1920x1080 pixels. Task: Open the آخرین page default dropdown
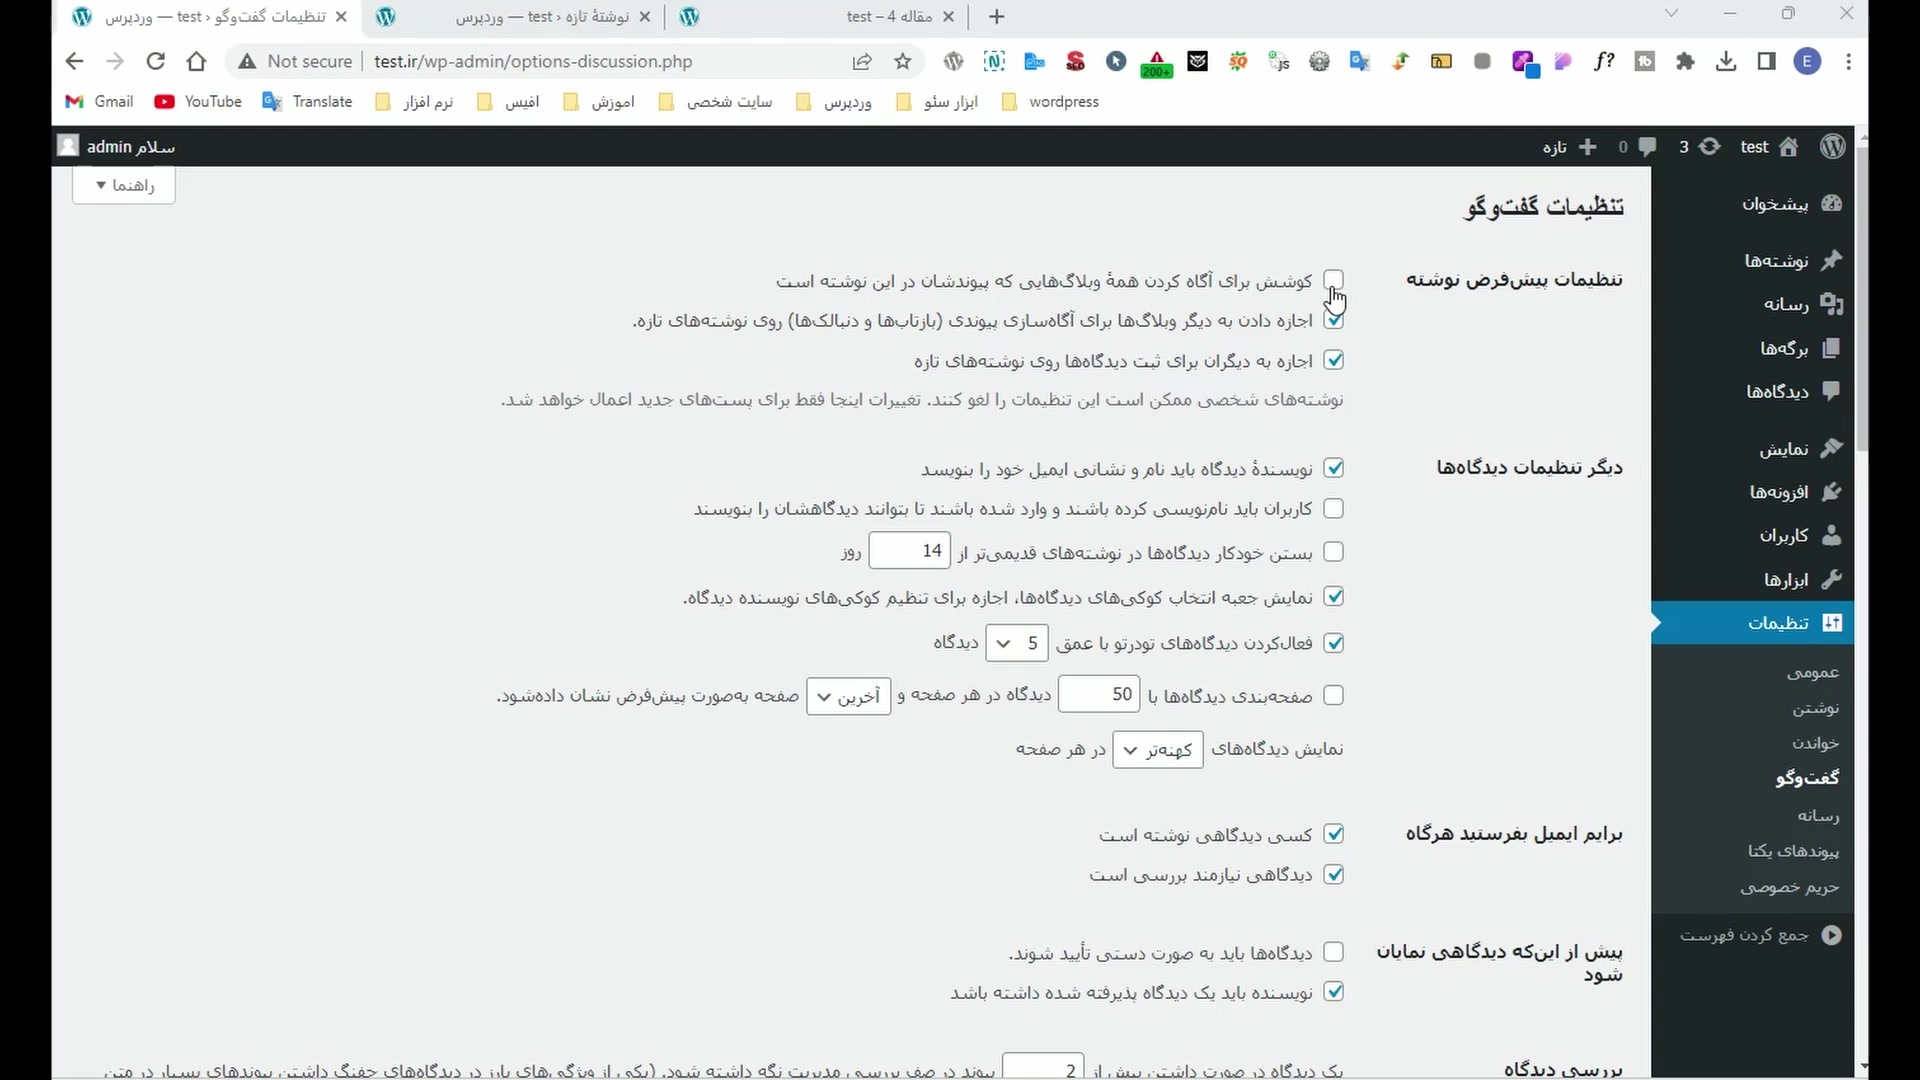[x=848, y=696]
